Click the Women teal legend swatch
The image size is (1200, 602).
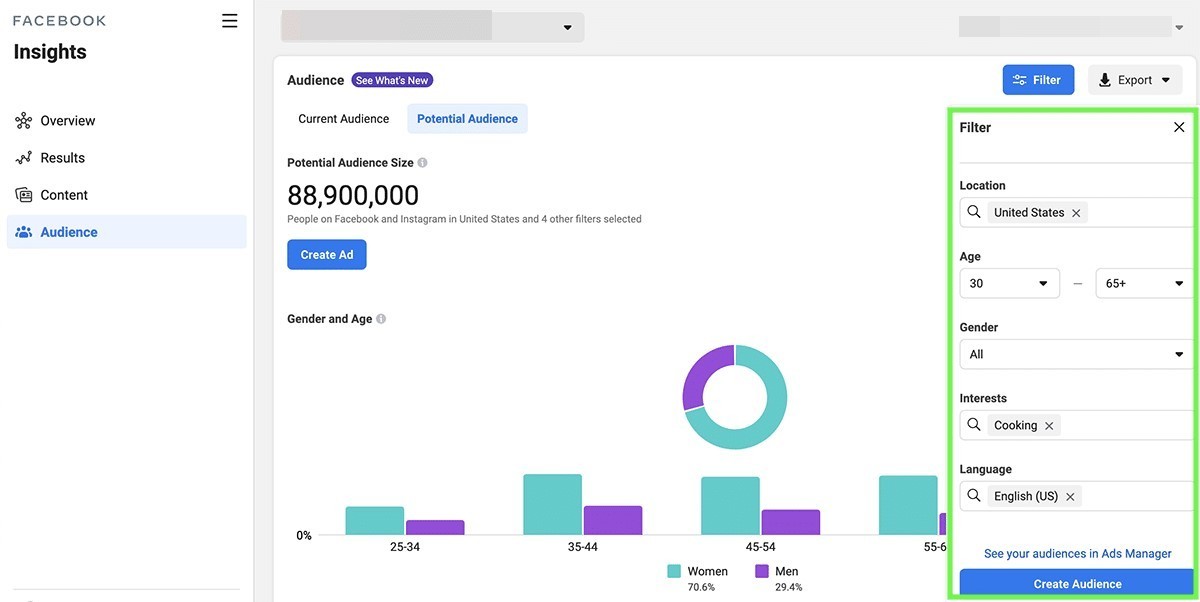click(674, 571)
